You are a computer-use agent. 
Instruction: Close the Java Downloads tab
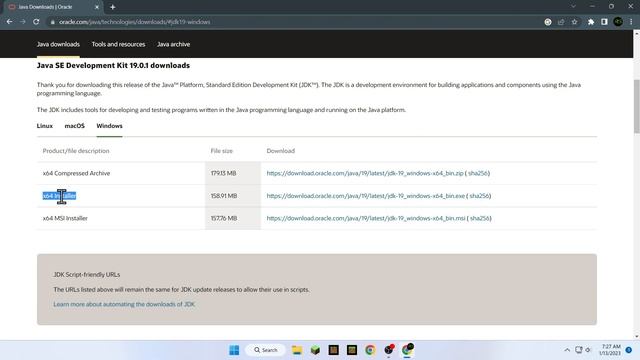point(97,7)
